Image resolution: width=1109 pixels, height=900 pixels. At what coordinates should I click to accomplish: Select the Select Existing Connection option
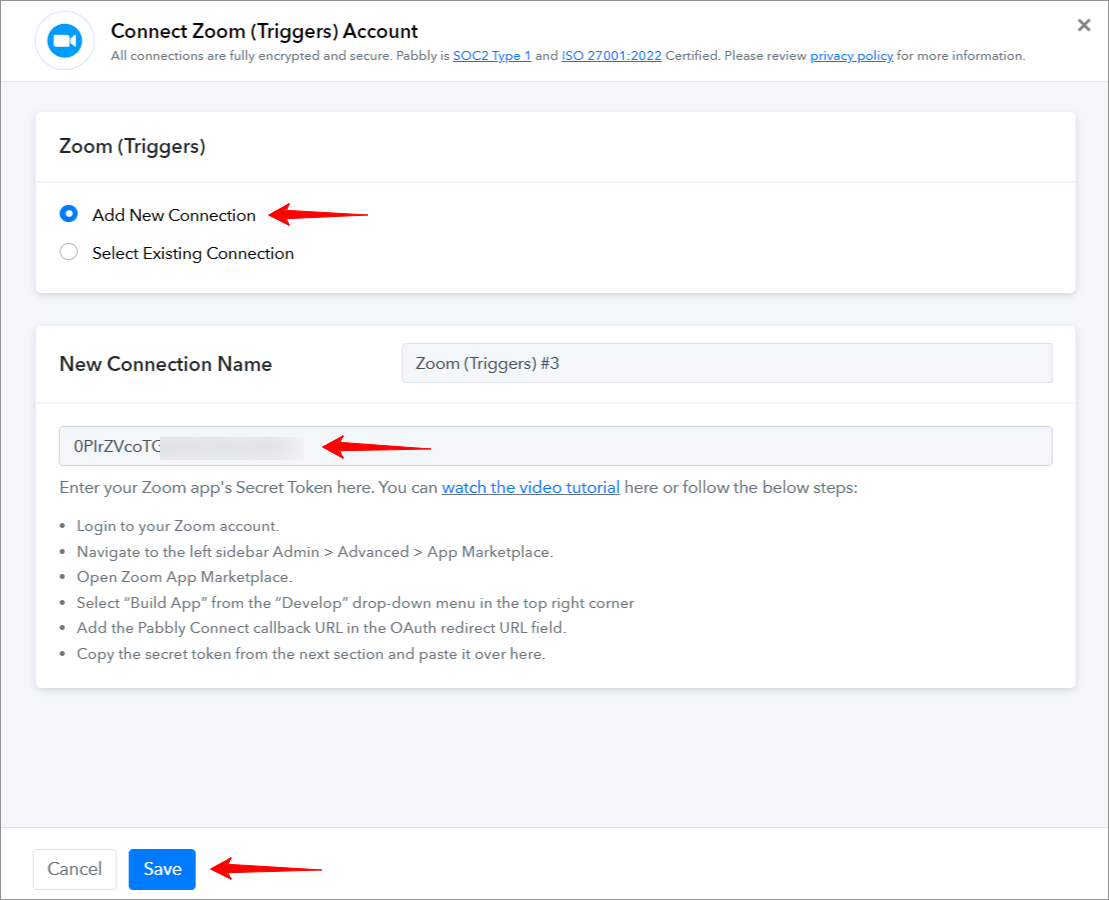click(x=69, y=252)
